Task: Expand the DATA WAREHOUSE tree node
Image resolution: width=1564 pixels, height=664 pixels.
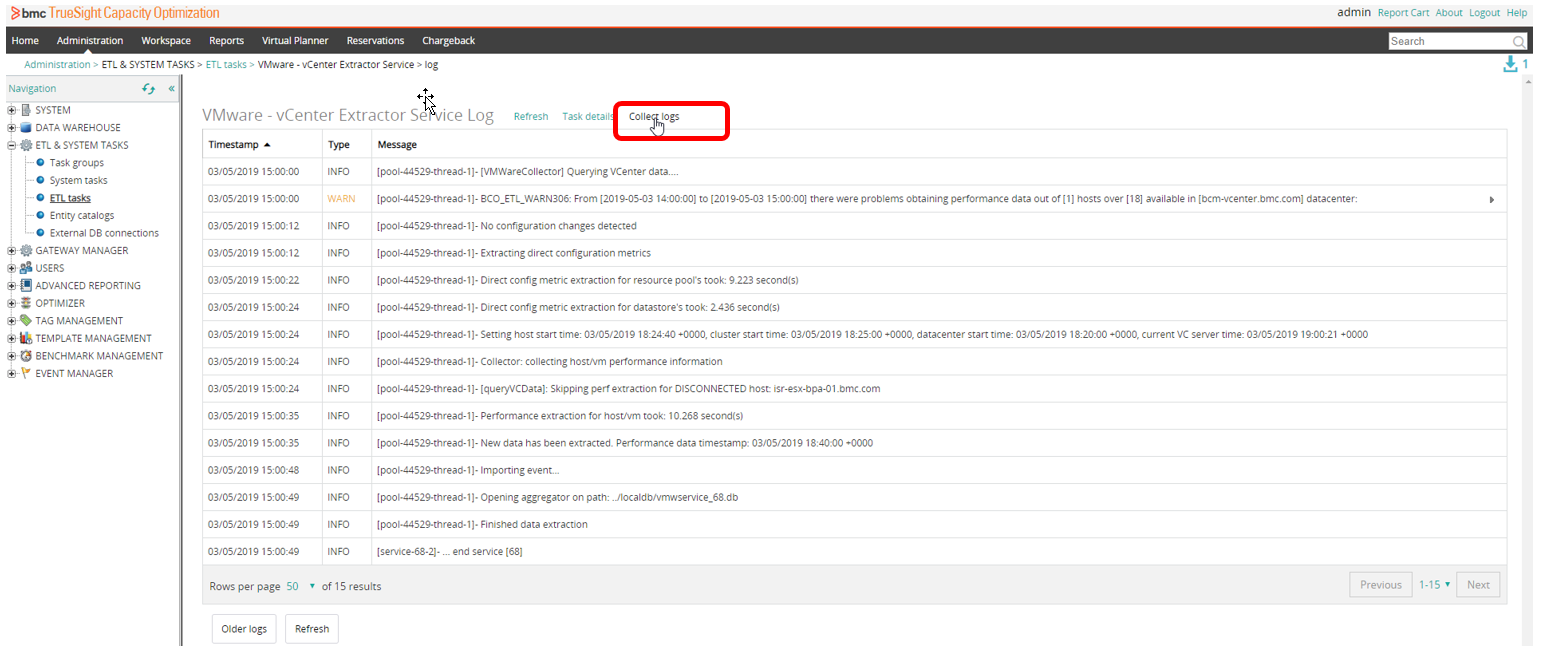Action: 11,128
